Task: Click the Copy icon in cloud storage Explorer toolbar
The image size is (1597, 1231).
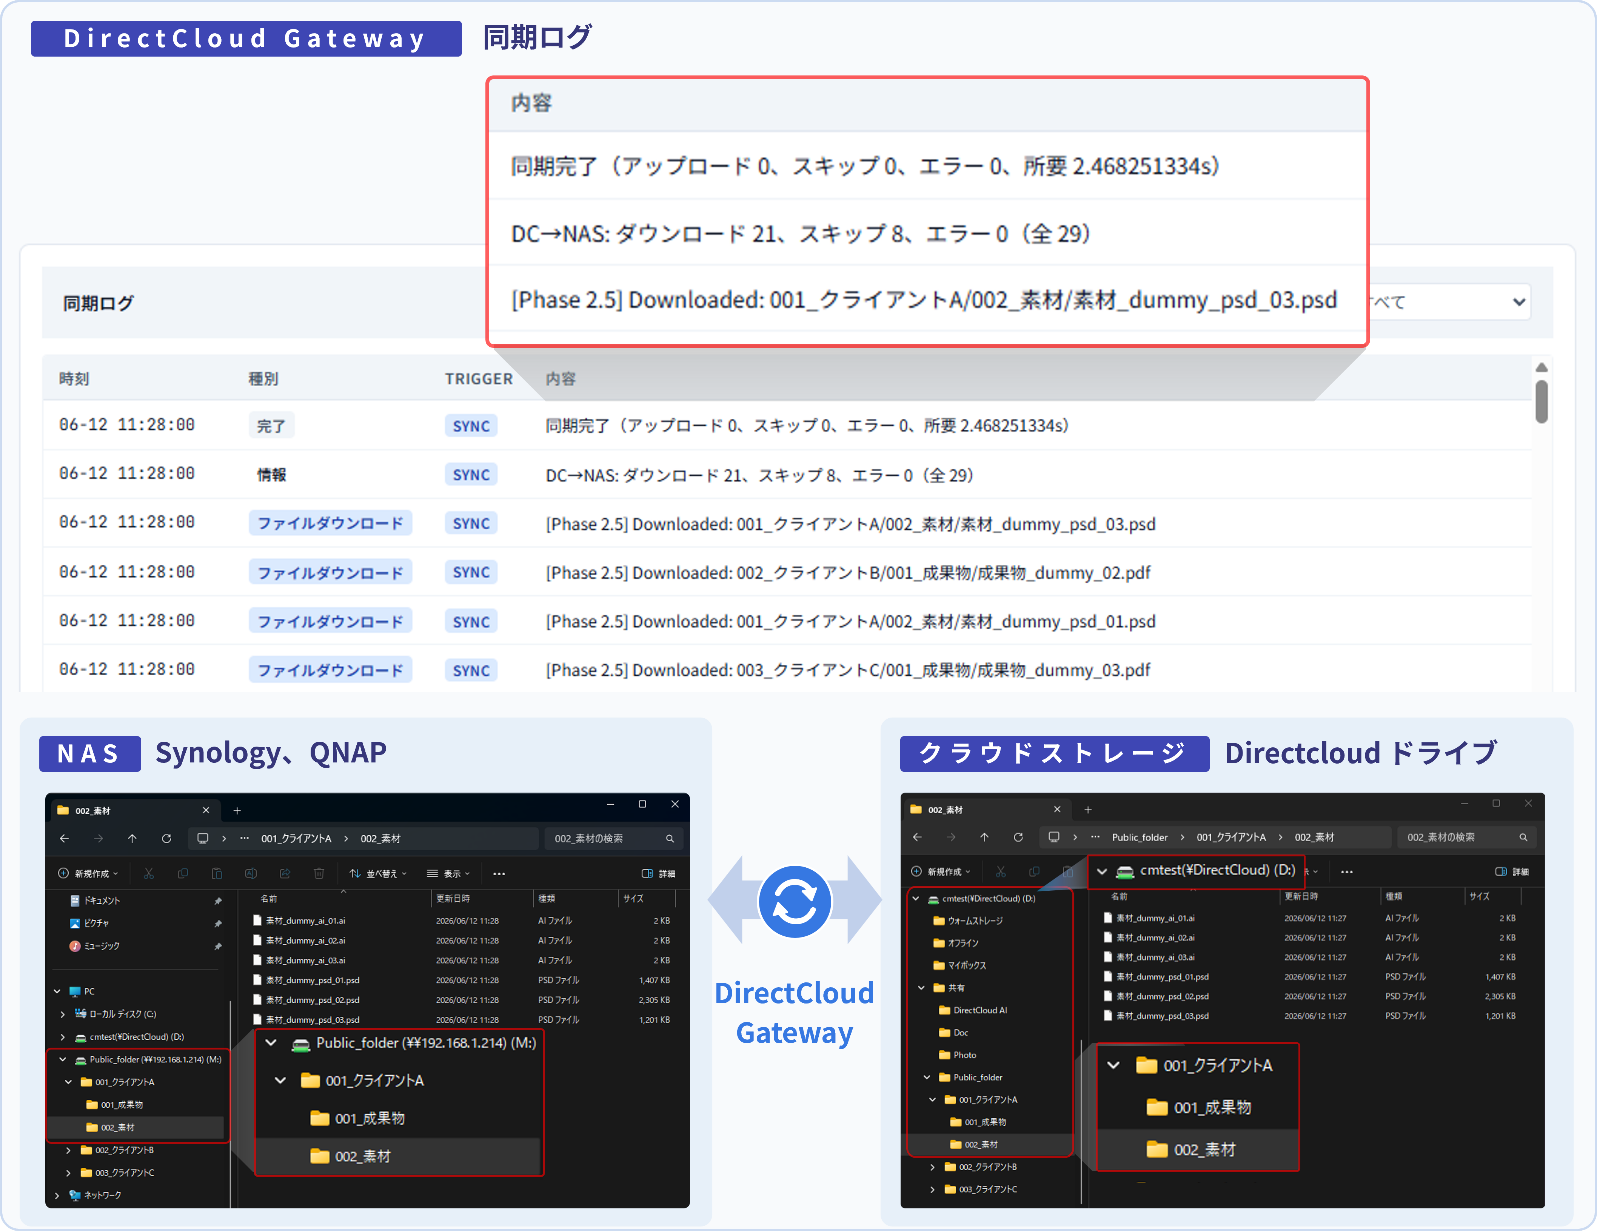Action: tap(1034, 871)
